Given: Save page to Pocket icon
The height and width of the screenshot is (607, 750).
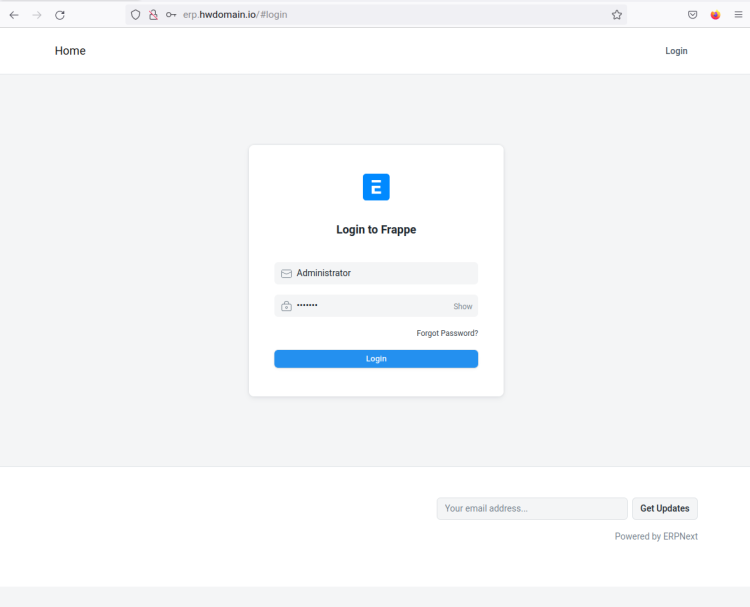Looking at the screenshot, I should (692, 15).
